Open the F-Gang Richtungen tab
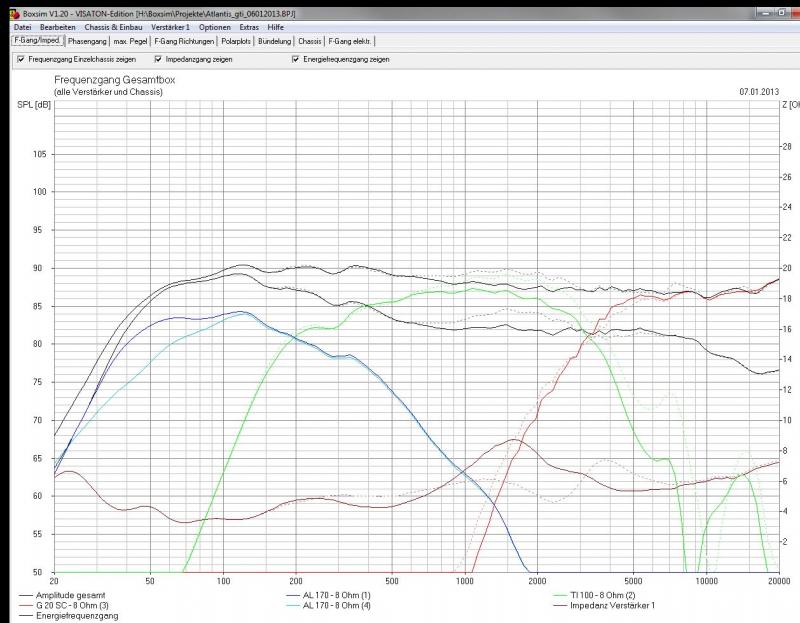 (x=184, y=41)
